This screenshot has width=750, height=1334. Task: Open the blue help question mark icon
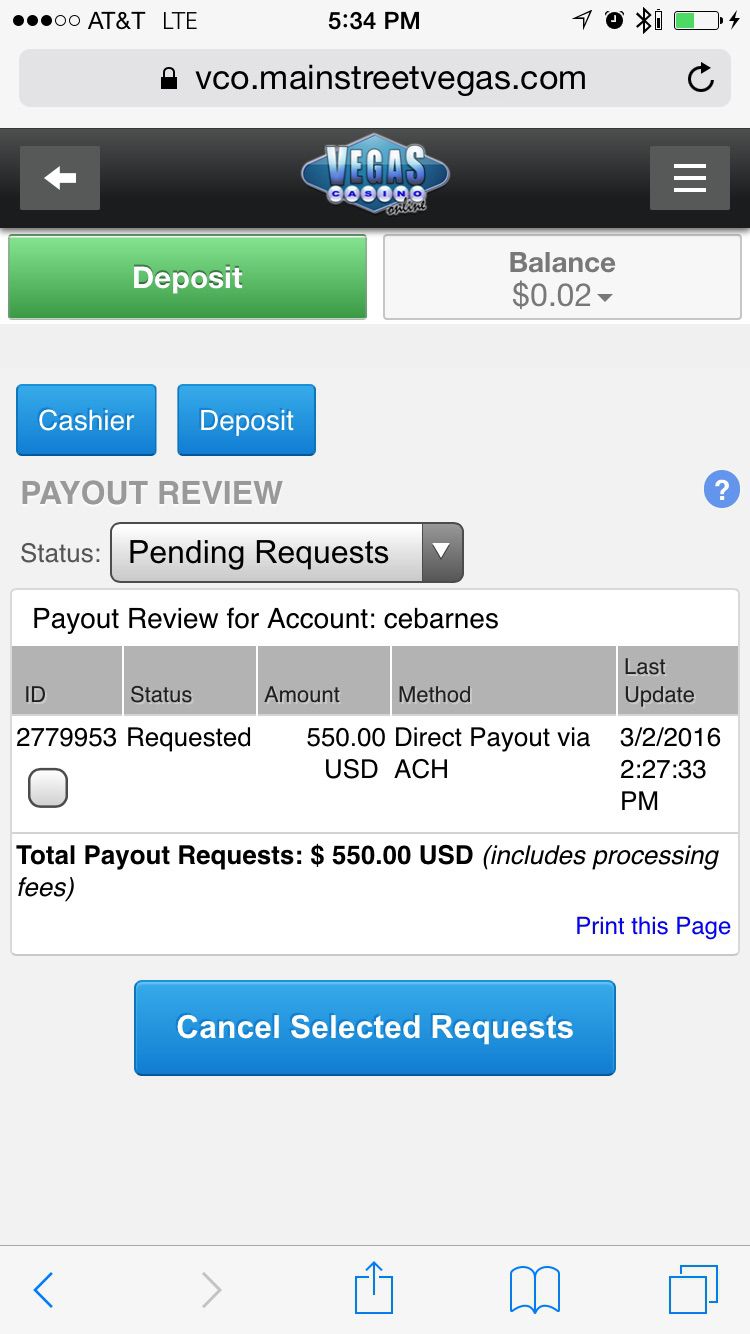tap(722, 490)
